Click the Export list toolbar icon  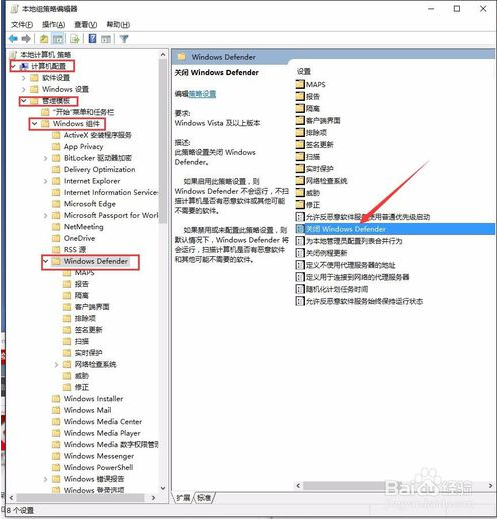[75, 39]
